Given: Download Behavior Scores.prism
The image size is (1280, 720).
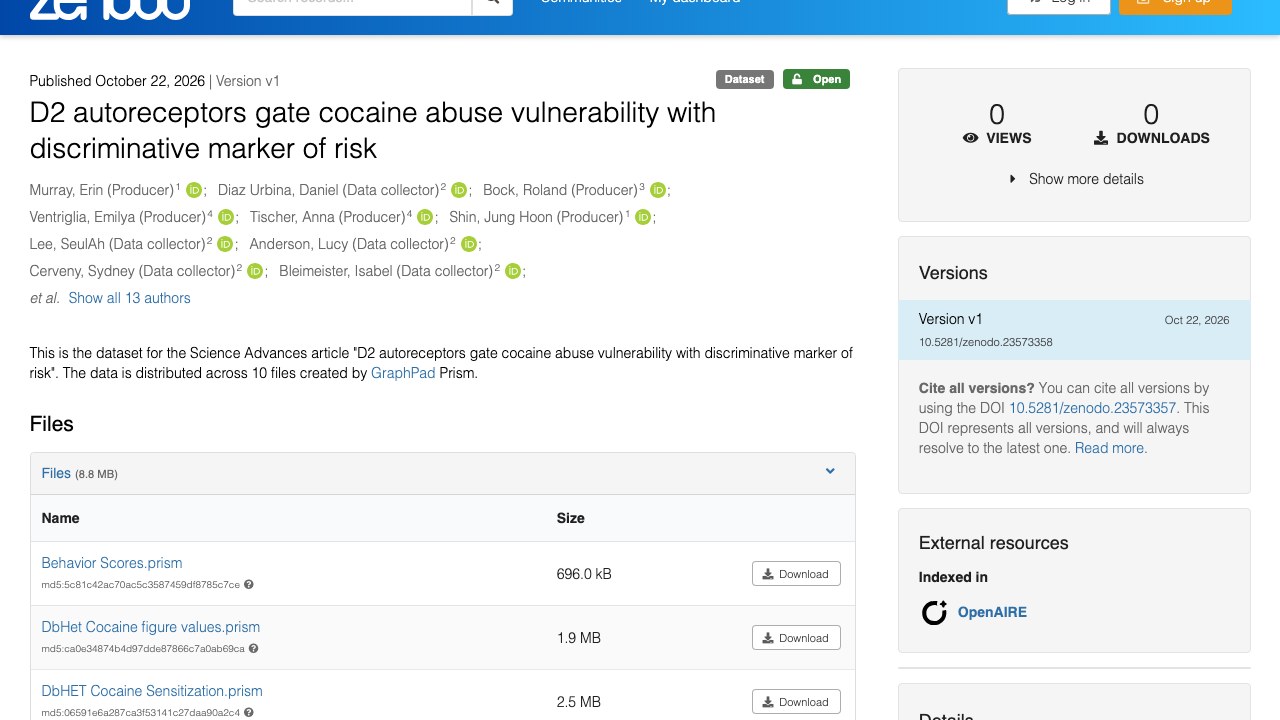Looking at the screenshot, I should (796, 574).
